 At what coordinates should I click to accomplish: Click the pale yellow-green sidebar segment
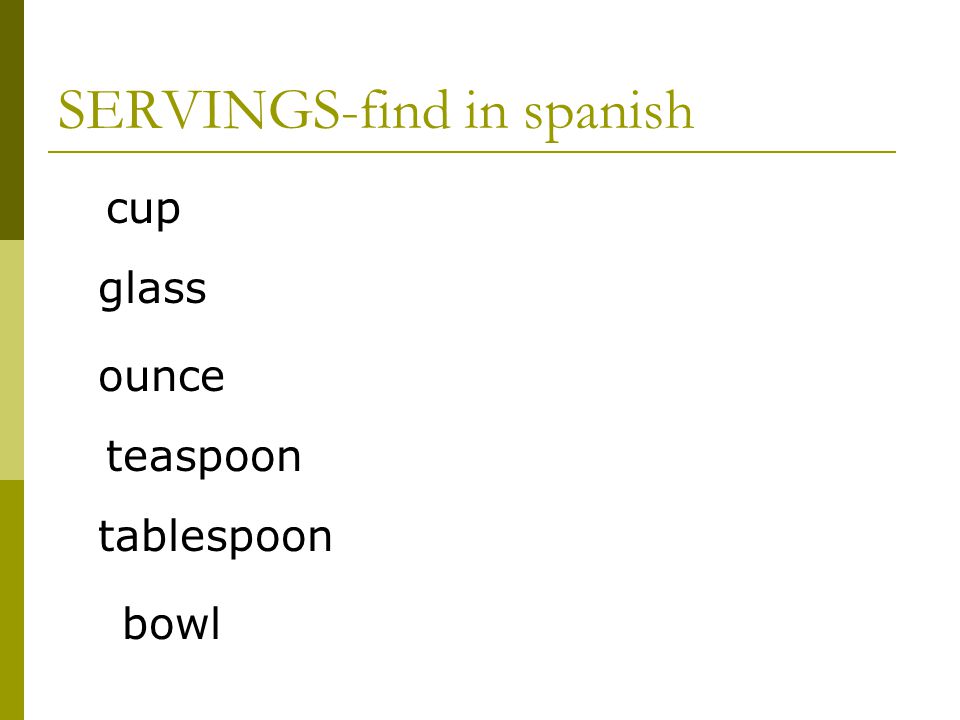pos(12,360)
